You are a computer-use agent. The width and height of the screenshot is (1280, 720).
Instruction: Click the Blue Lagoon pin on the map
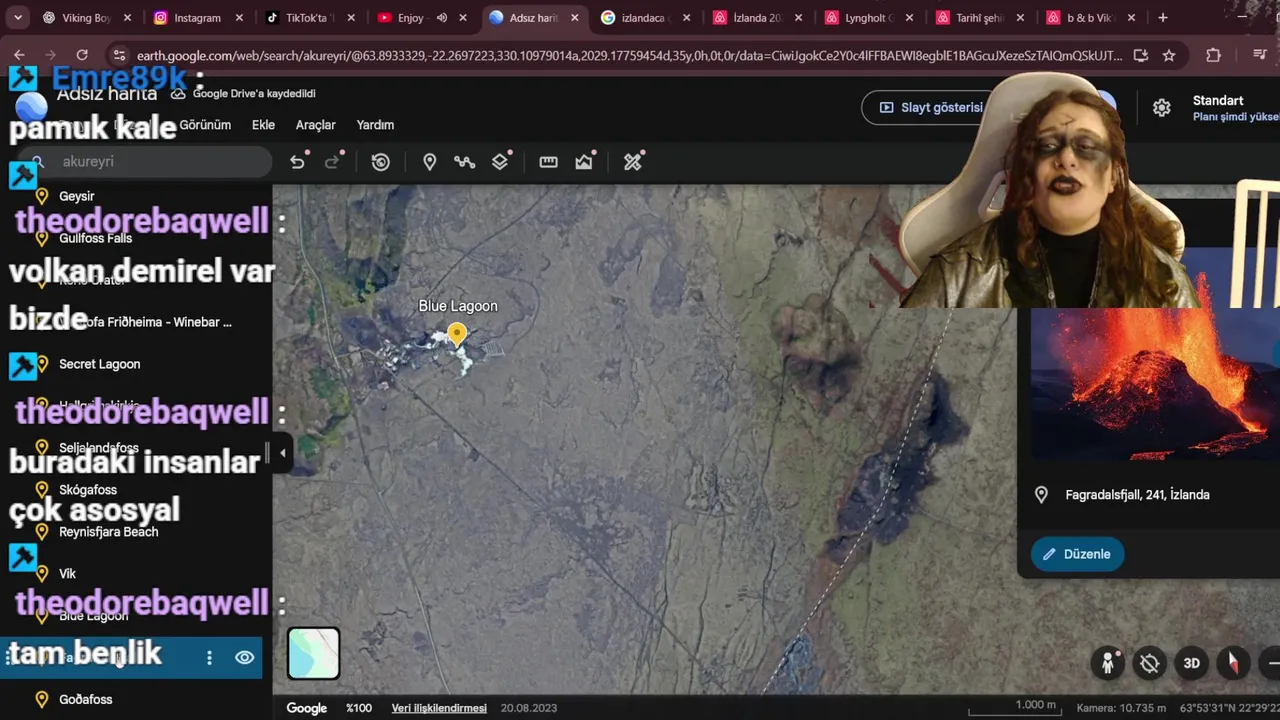[457, 335]
